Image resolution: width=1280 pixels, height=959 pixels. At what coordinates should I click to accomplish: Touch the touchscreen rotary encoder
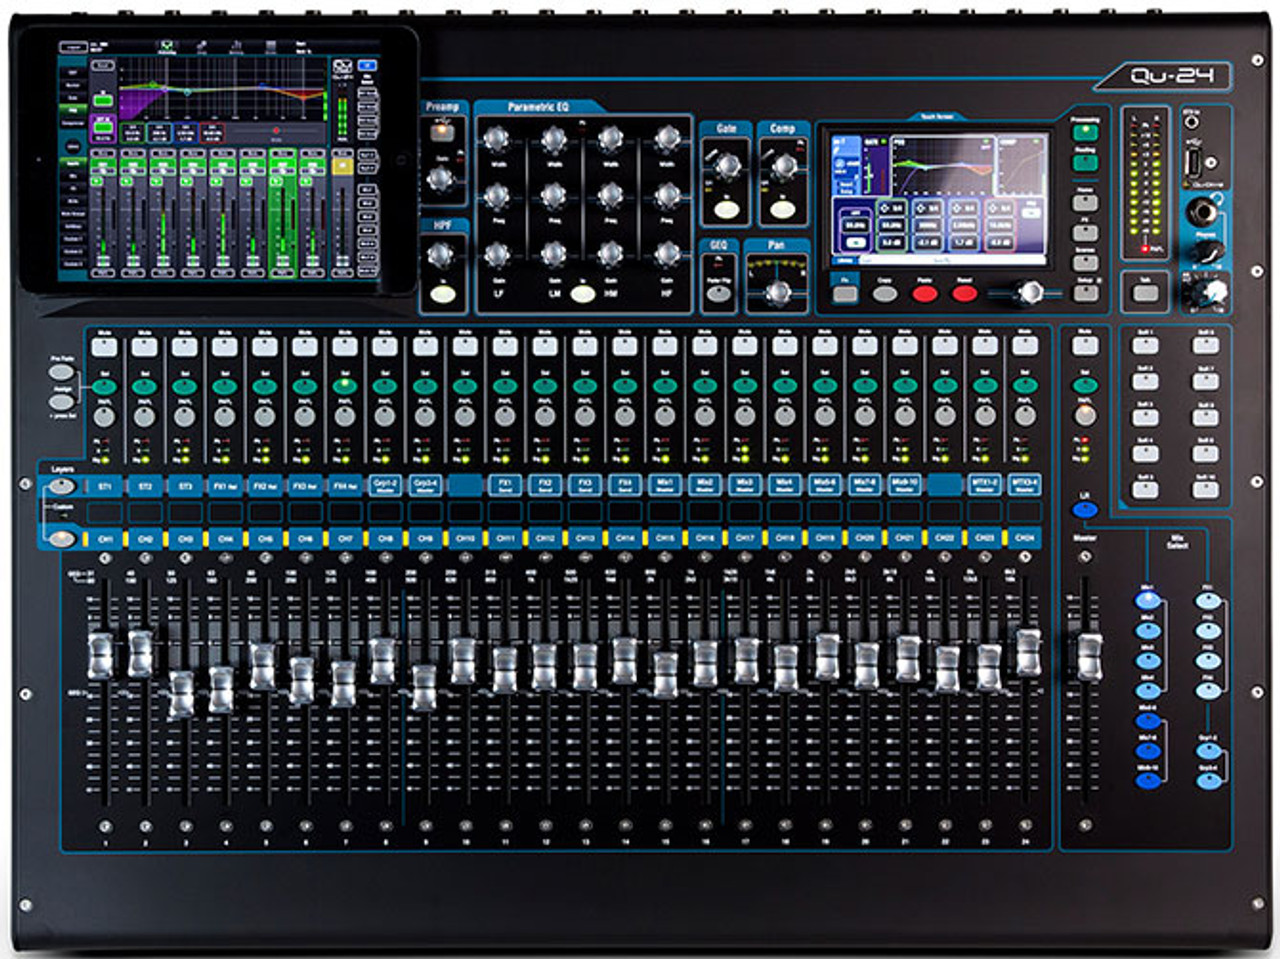[x=1028, y=293]
